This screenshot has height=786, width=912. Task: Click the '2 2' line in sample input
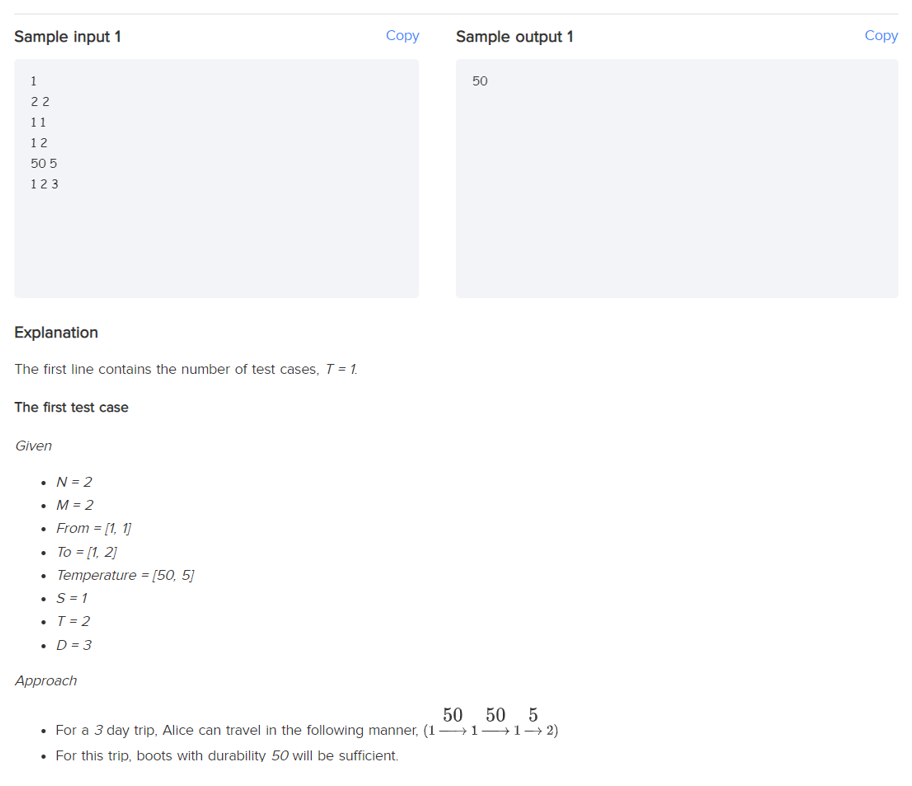click(x=40, y=102)
